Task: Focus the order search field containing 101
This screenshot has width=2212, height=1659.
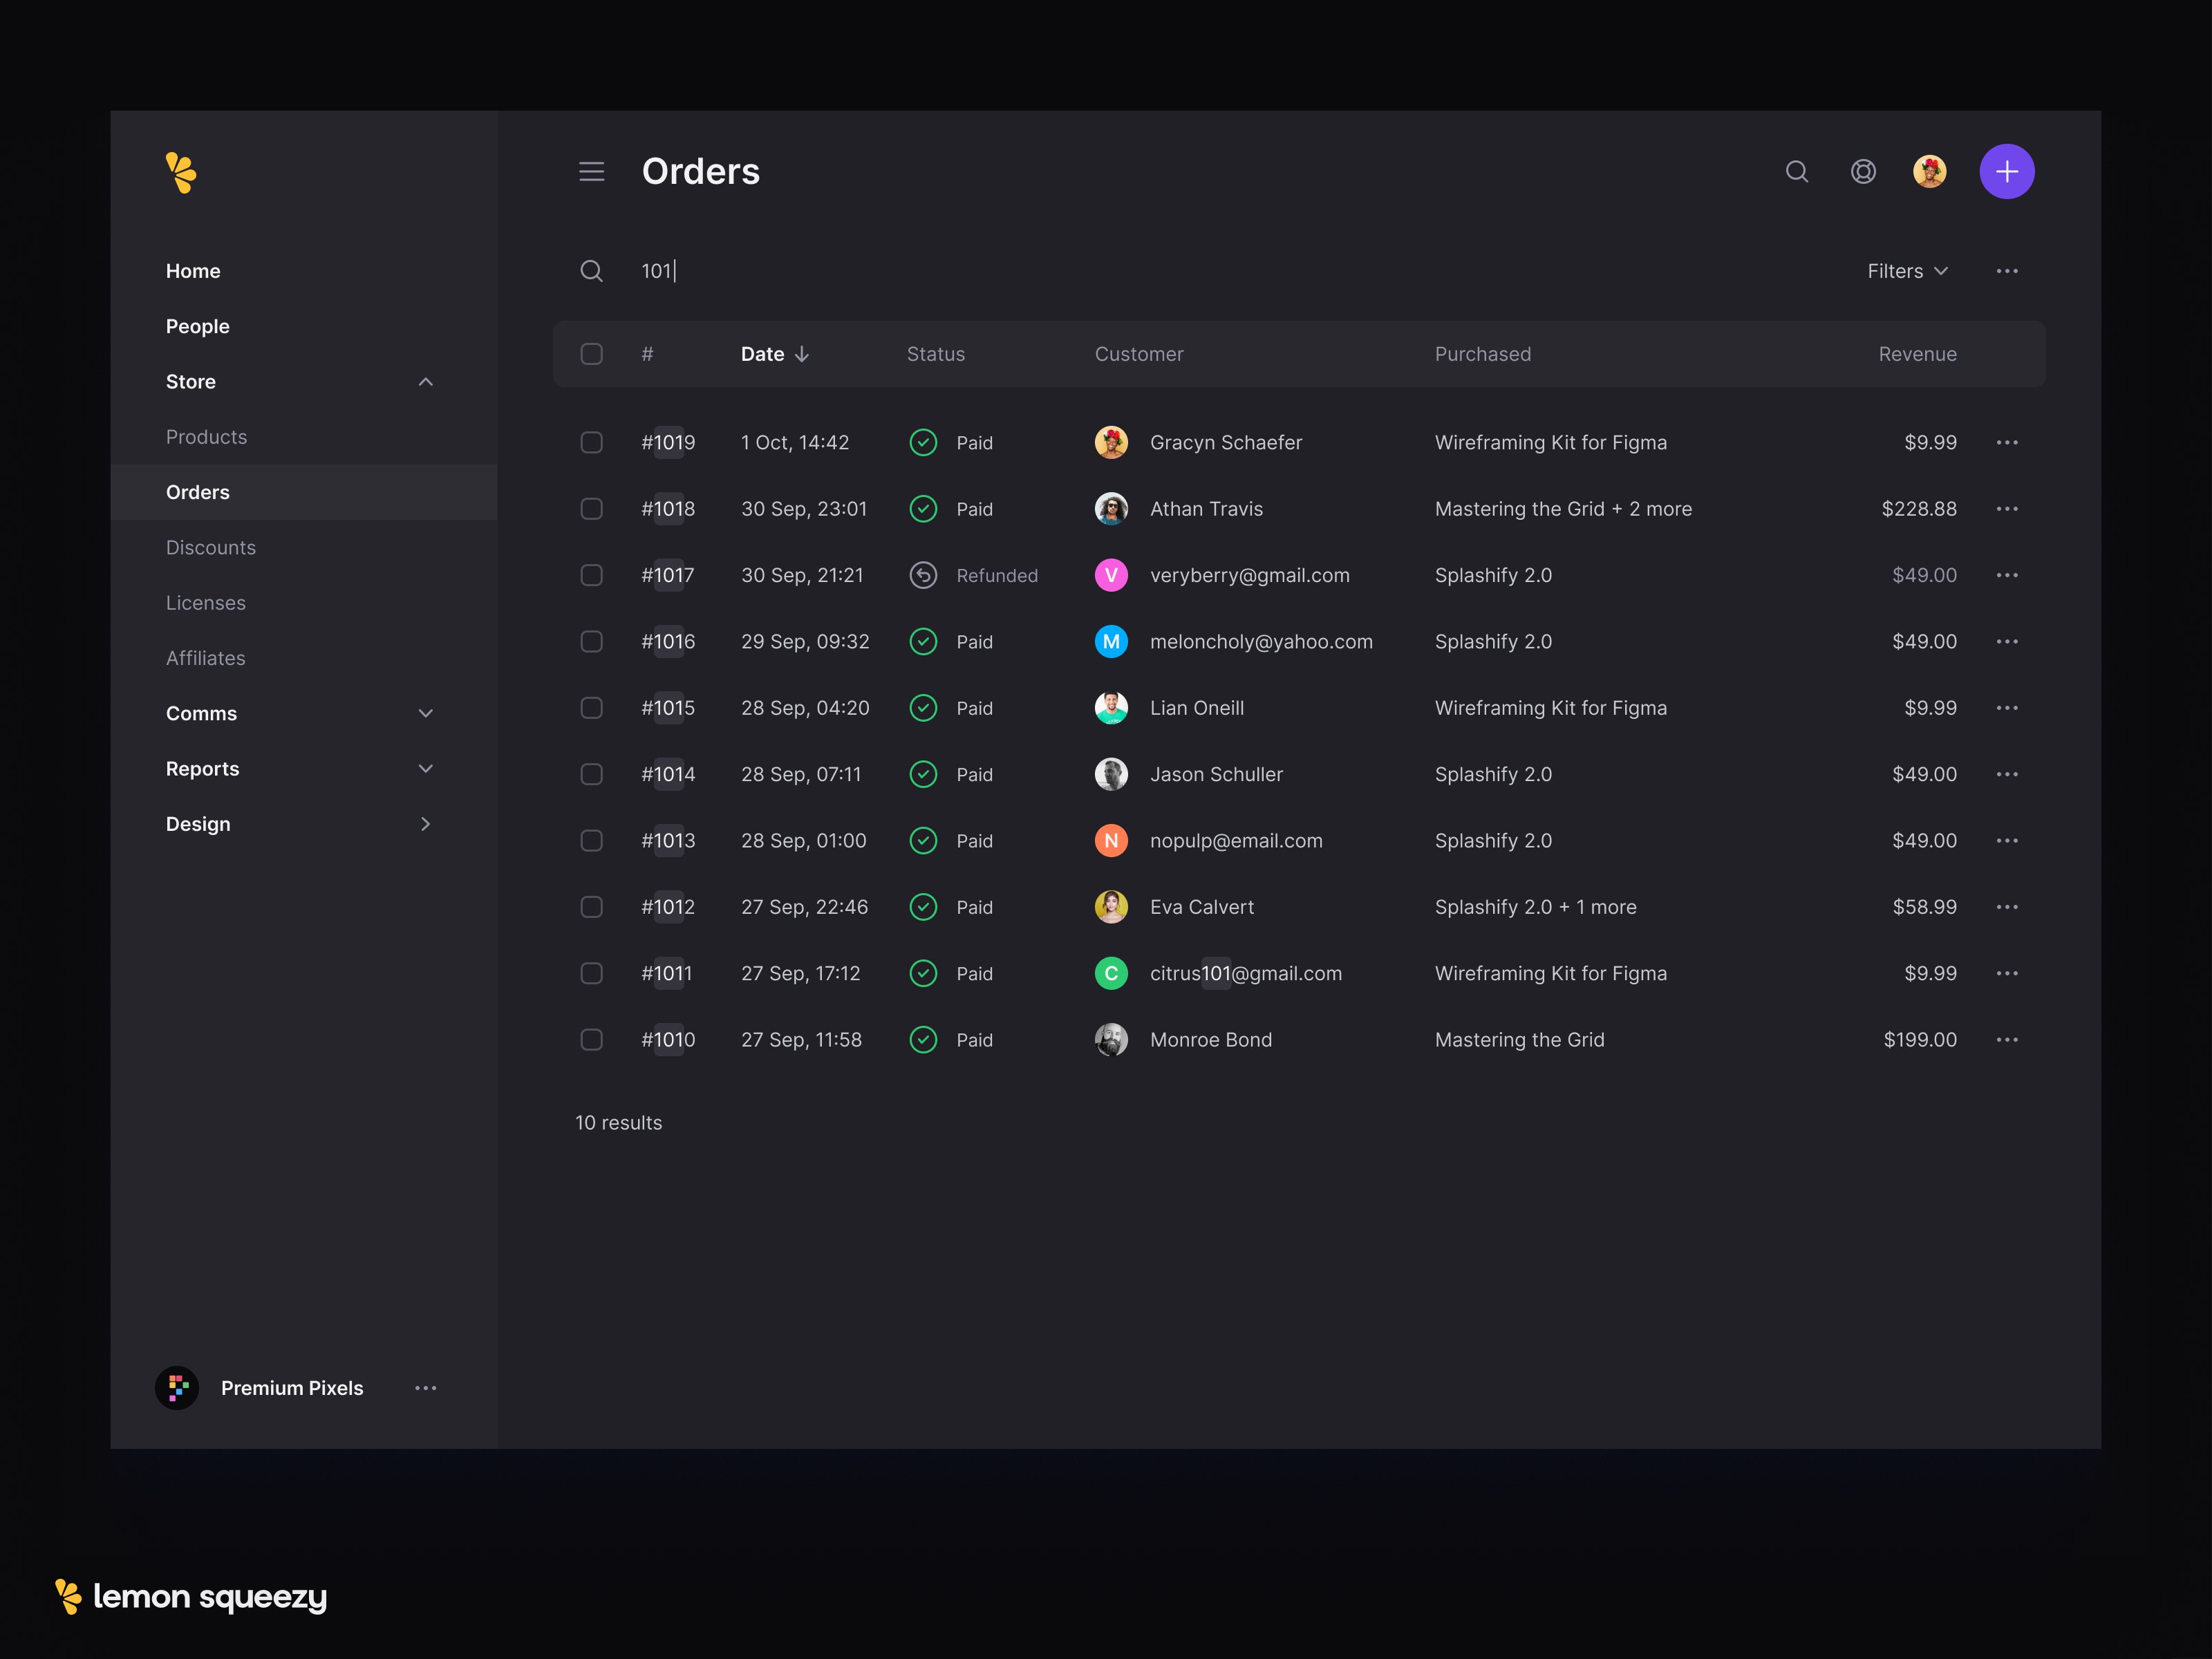Action: 1240,271
